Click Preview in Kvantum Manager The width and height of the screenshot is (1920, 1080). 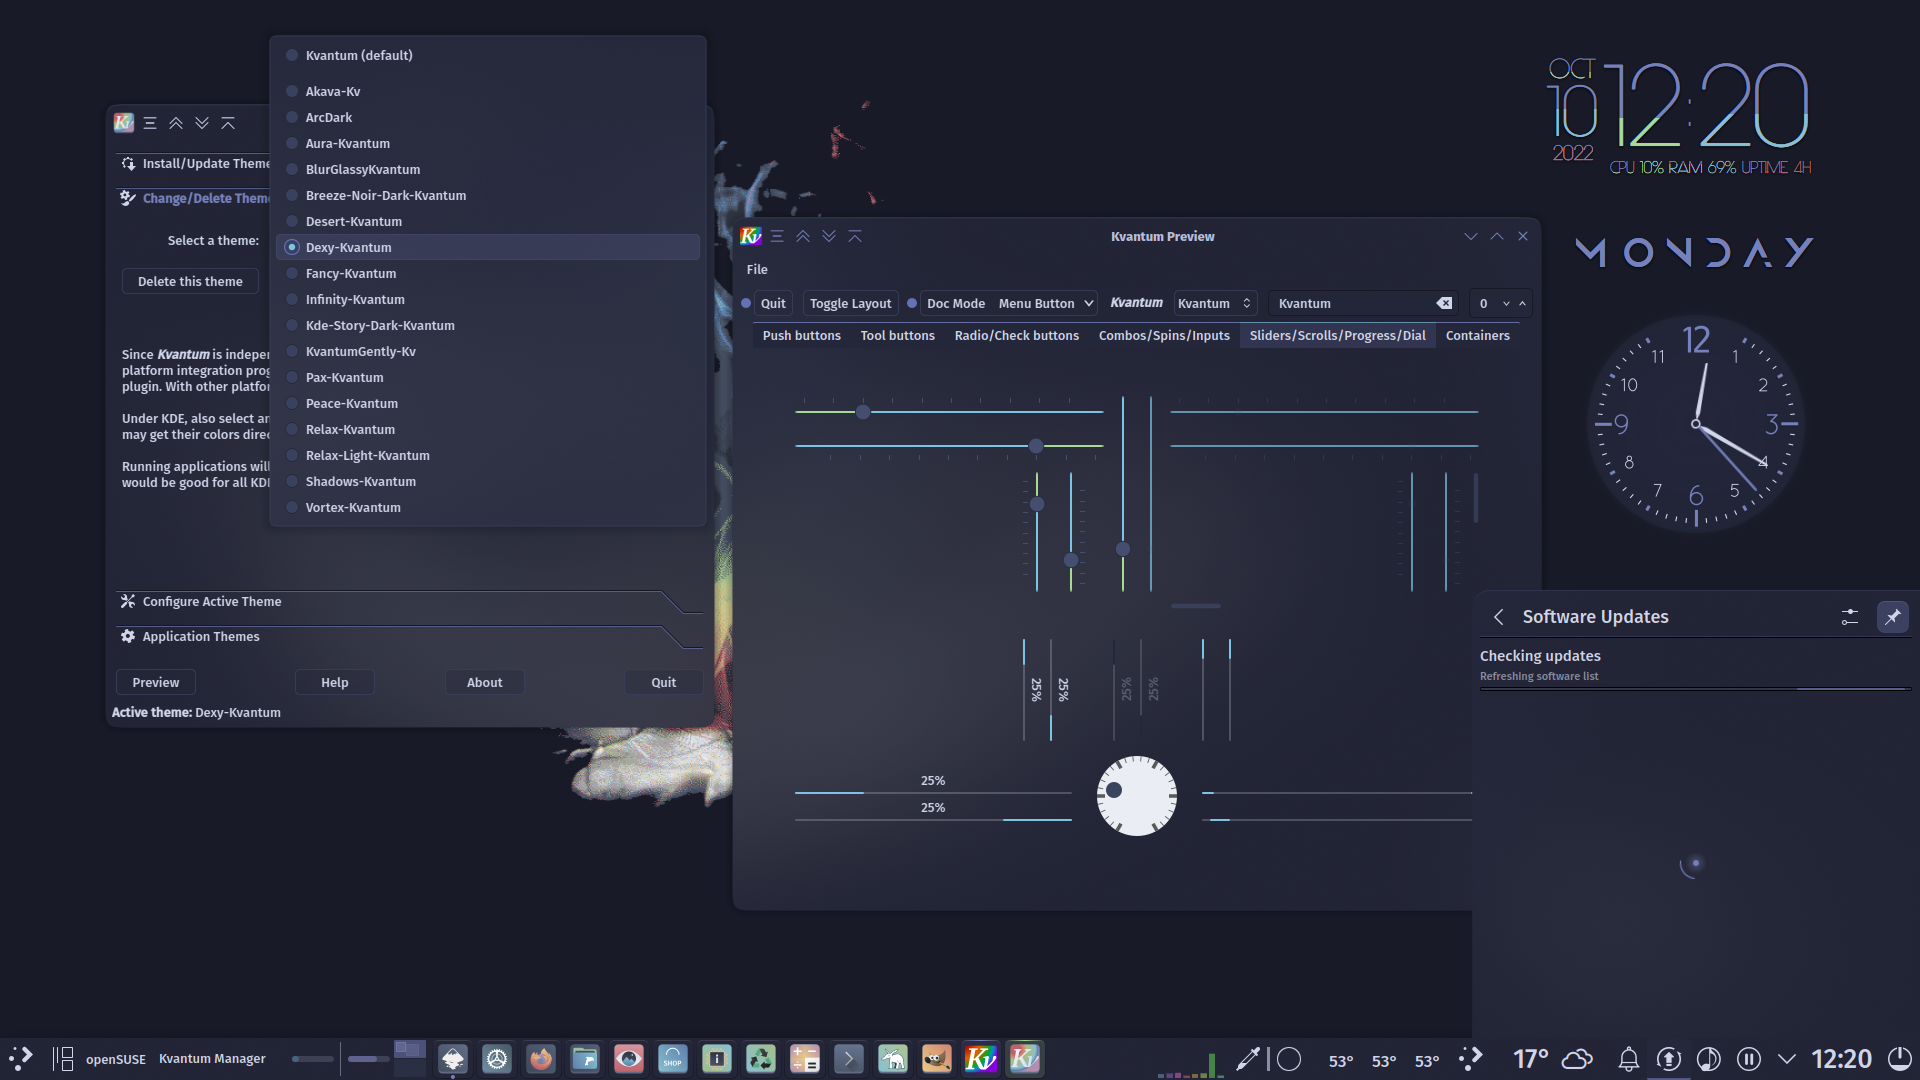pos(156,682)
